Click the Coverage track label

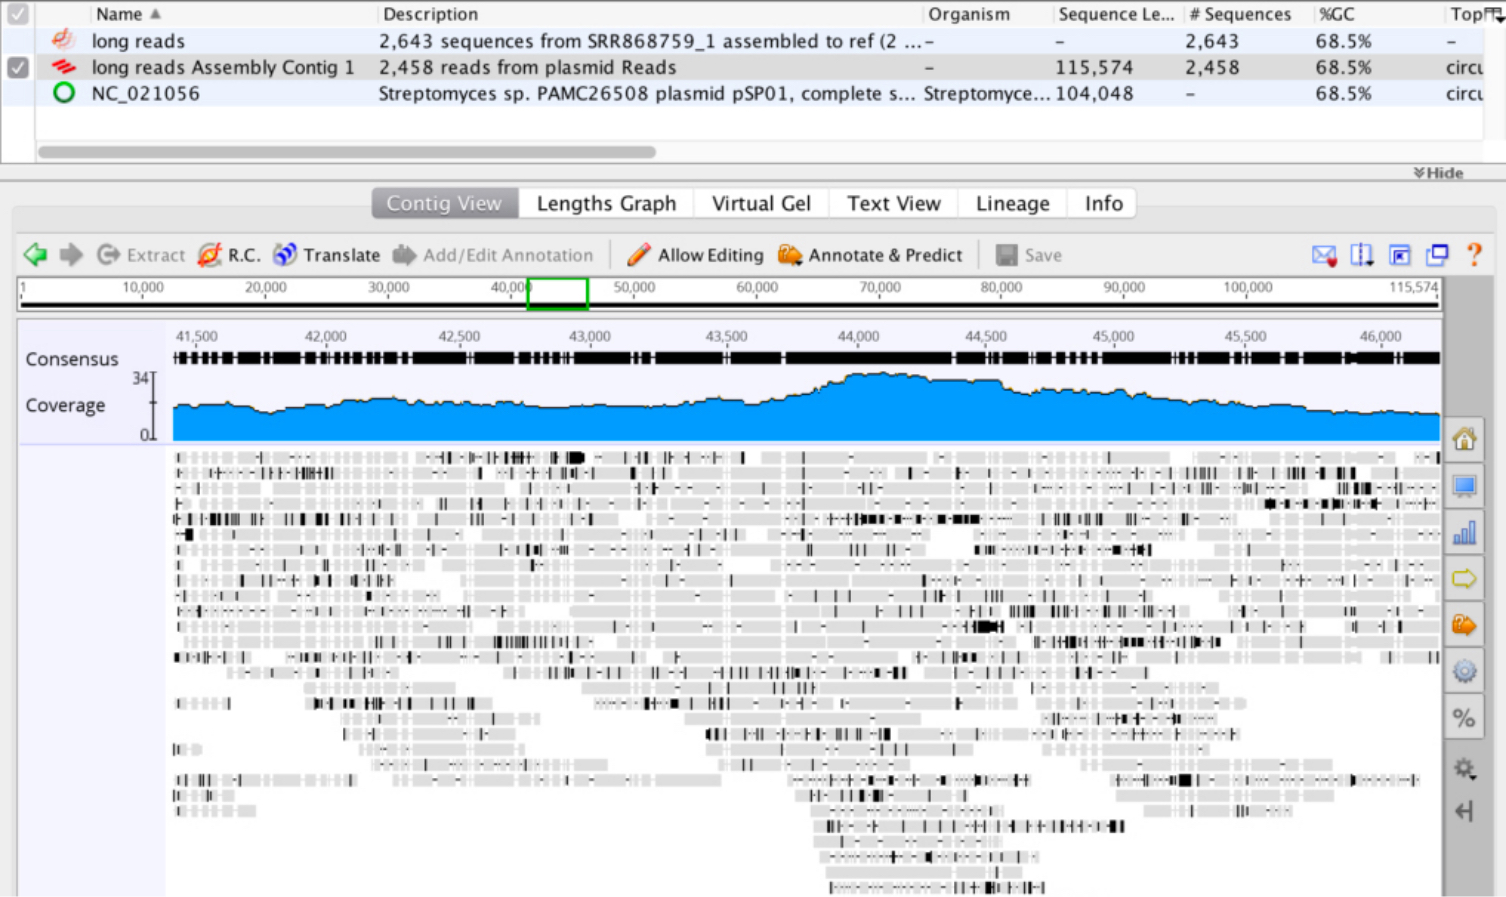65,405
